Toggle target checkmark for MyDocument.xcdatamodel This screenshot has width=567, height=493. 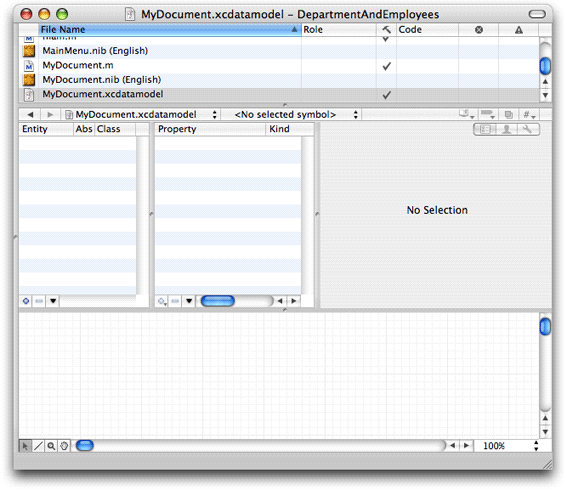click(x=387, y=95)
